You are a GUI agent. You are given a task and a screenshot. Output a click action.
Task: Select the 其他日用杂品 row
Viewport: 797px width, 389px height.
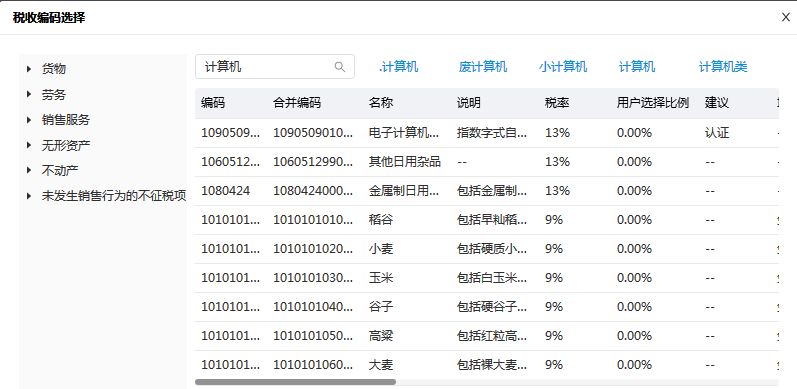486,162
